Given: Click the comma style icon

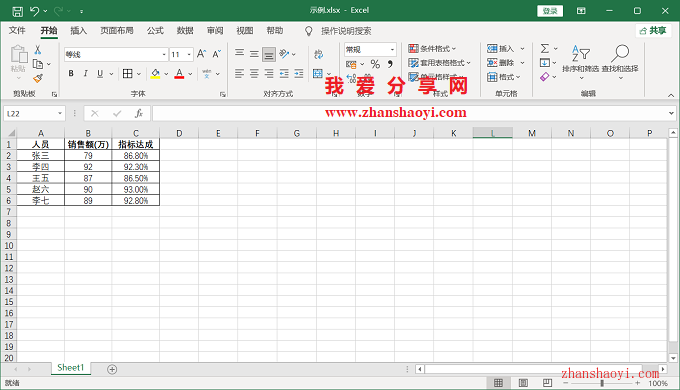Looking at the screenshot, I should tap(390, 64).
